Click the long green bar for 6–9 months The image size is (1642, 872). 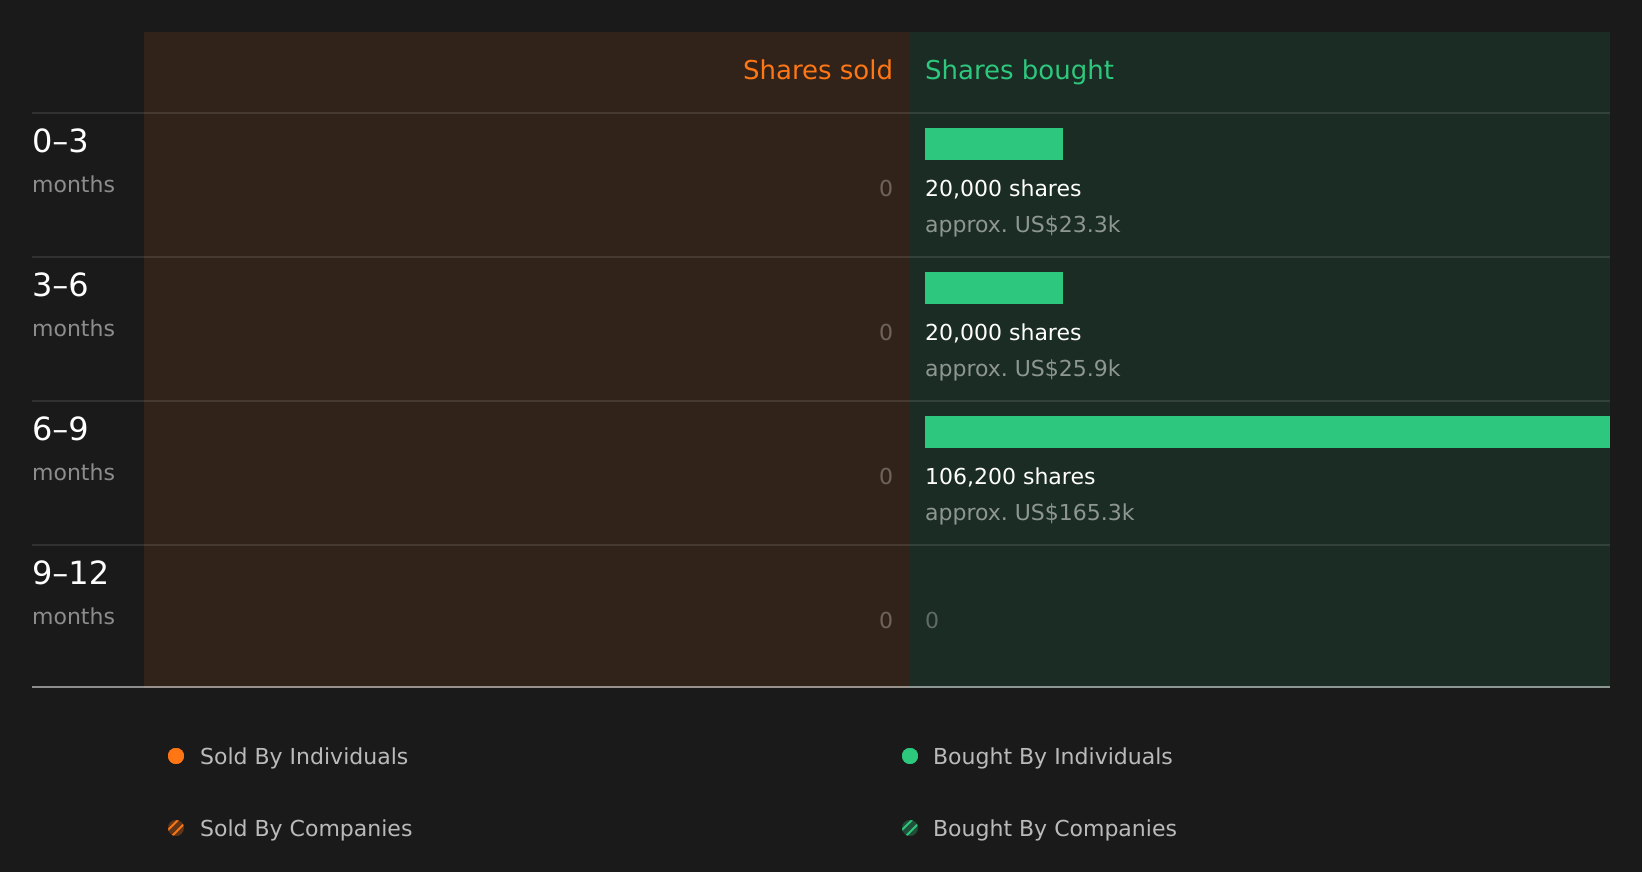[1267, 432]
